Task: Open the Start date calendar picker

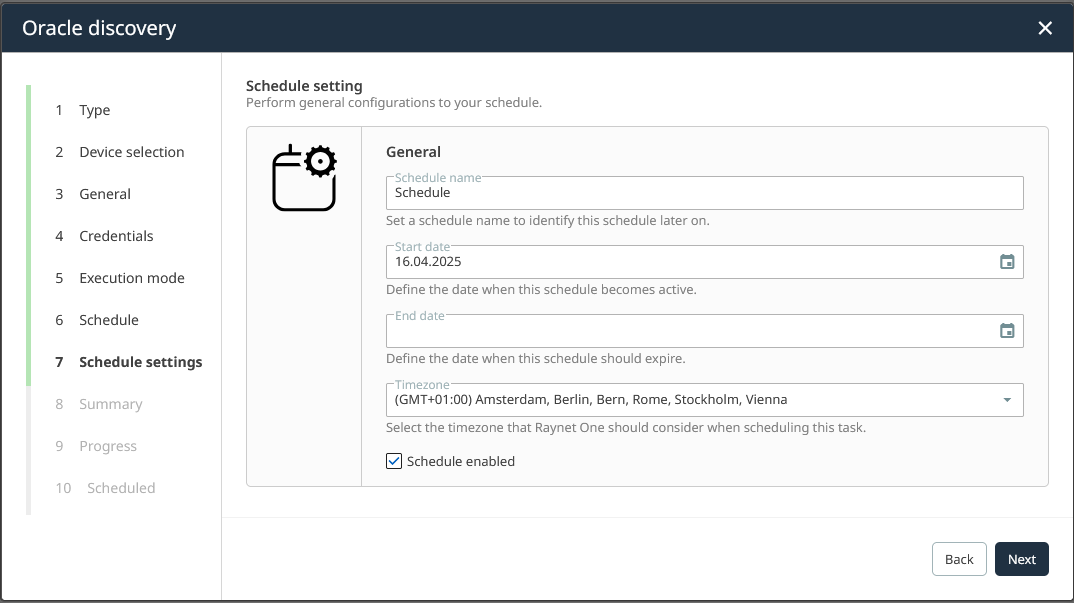Action: point(1007,262)
